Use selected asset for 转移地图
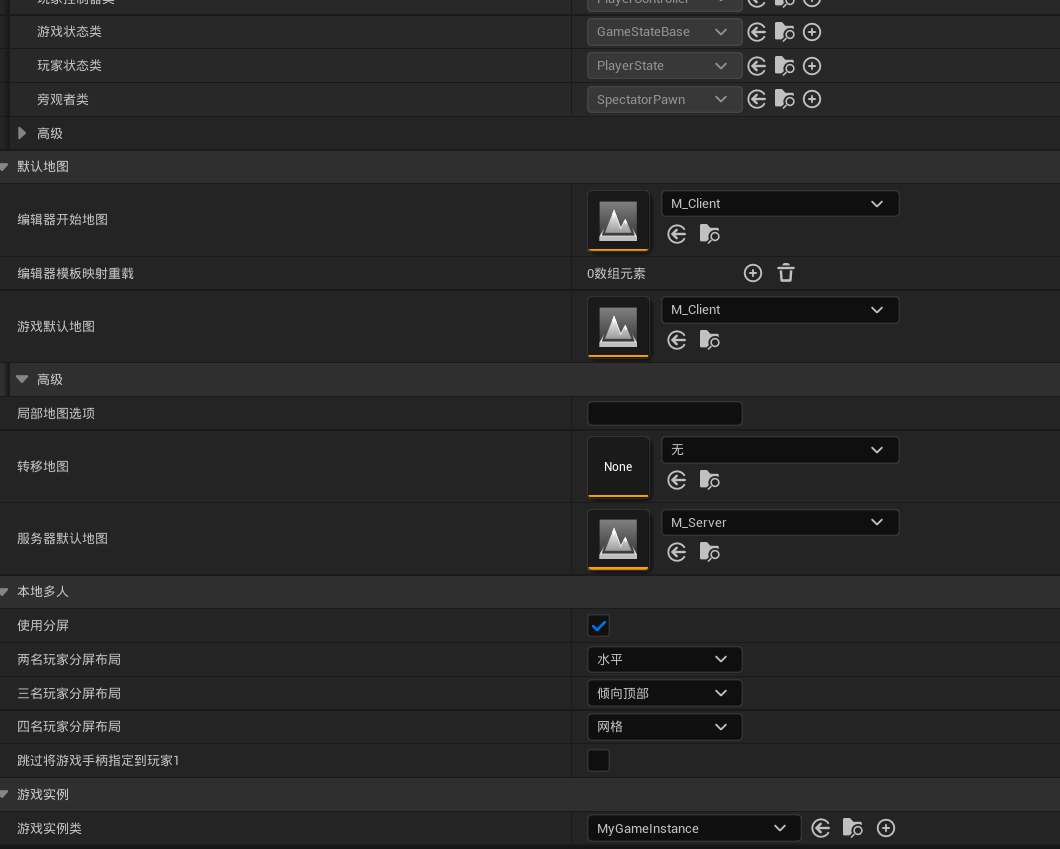 click(x=677, y=480)
